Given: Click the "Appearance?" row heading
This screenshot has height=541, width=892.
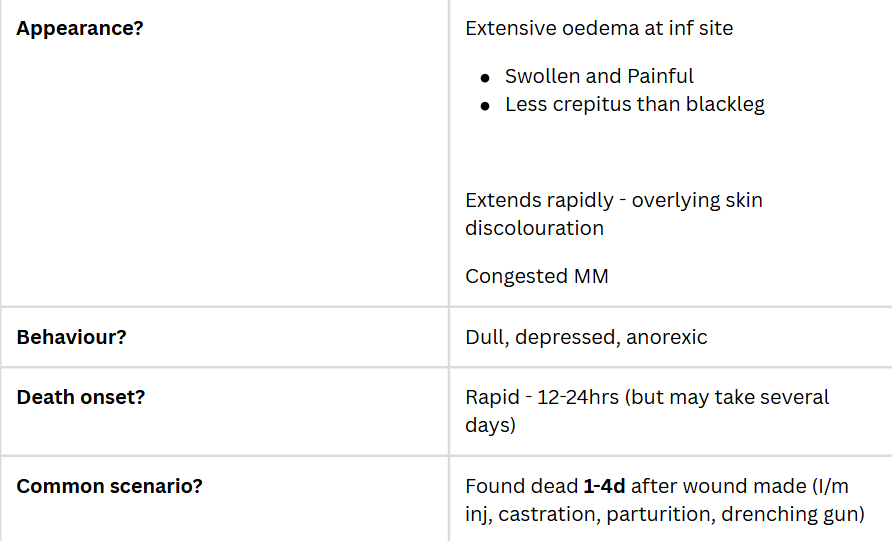Looking at the screenshot, I should 80,28.
